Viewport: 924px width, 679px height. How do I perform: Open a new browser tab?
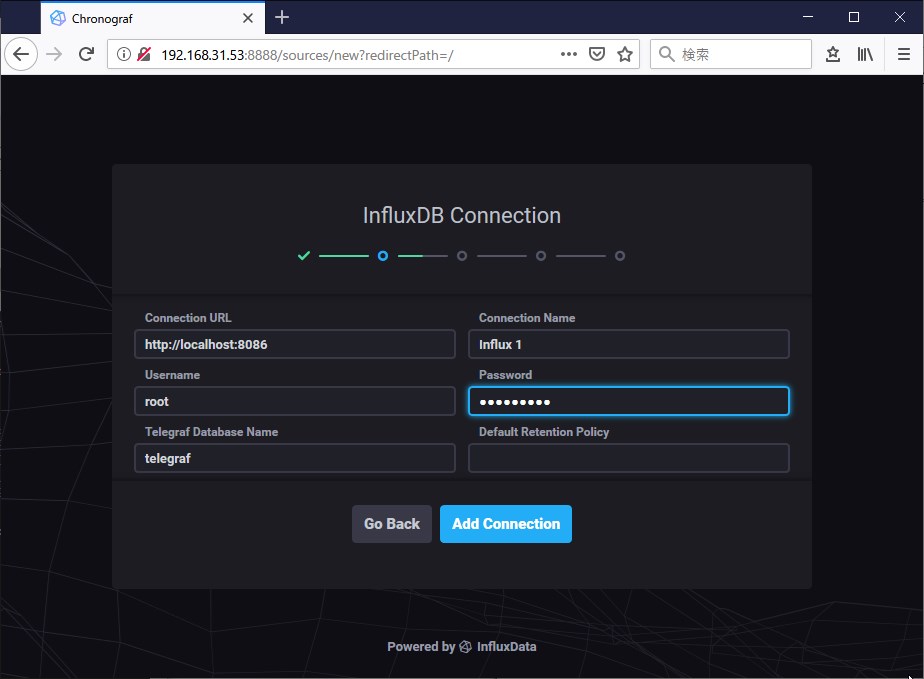pyautogui.click(x=282, y=18)
